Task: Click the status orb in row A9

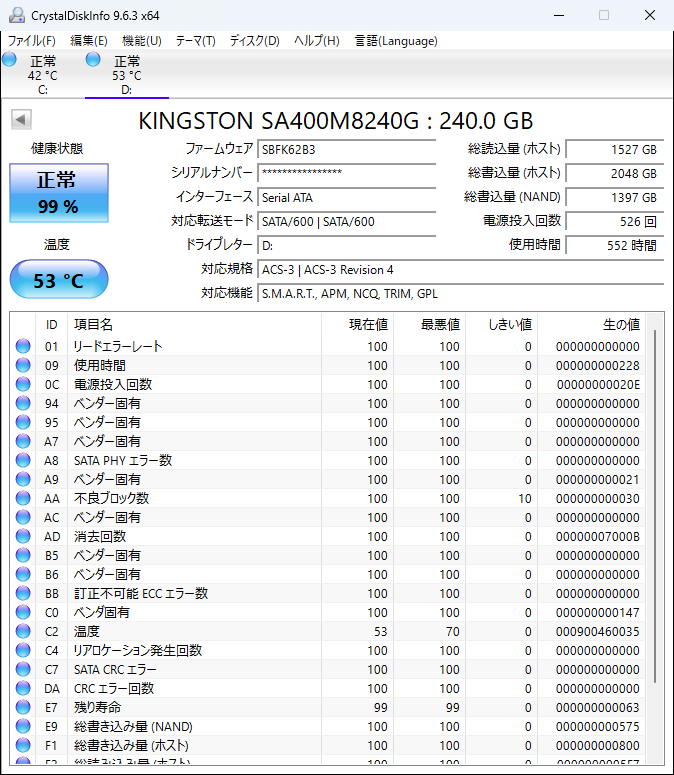Action: (x=23, y=479)
